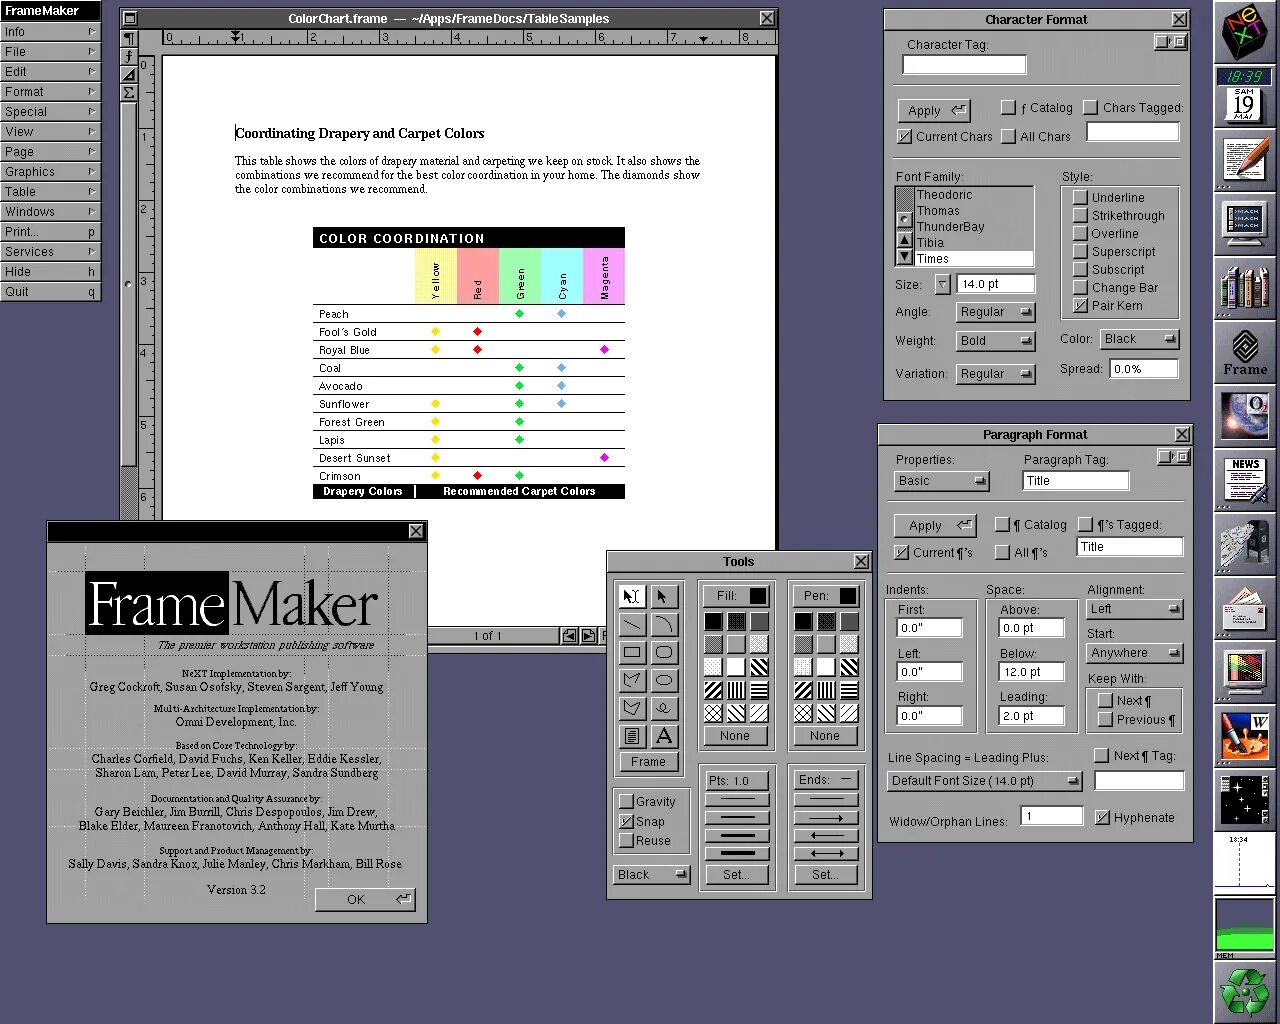This screenshot has width=1280, height=1024.
Task: Select the solid white fill pattern swatch
Action: pos(736,667)
